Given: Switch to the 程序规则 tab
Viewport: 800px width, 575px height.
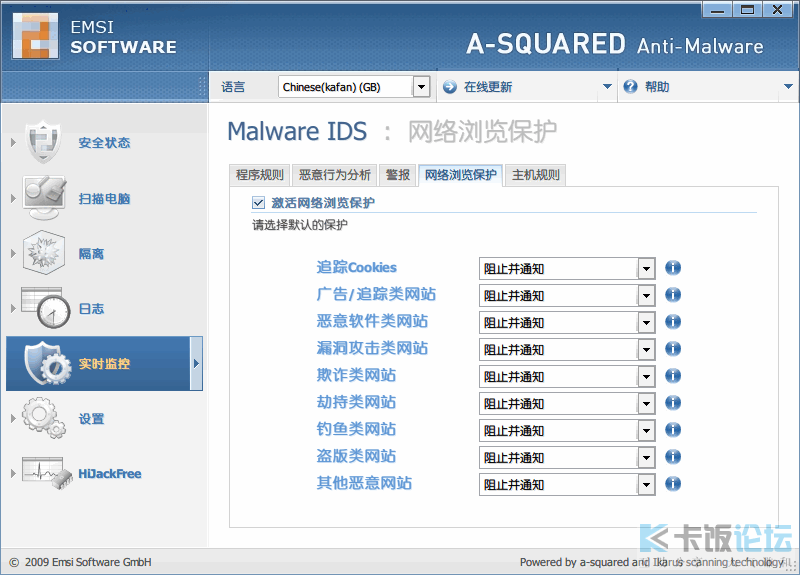Looking at the screenshot, I should 260,175.
